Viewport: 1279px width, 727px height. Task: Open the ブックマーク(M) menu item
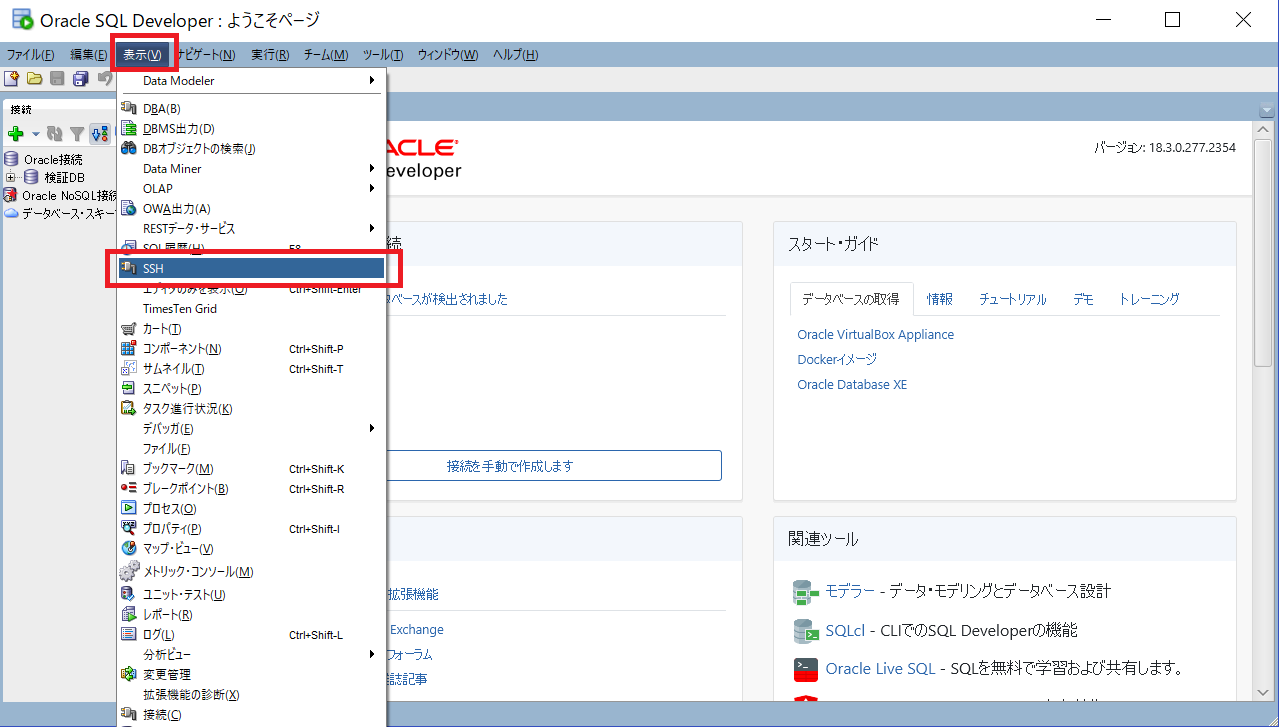pyautogui.click(x=251, y=468)
